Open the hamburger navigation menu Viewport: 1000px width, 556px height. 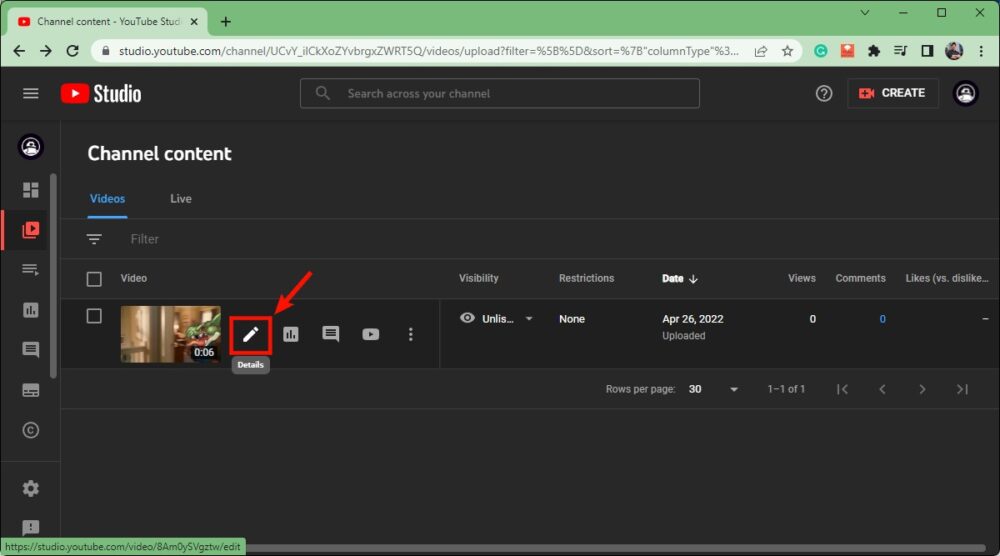point(31,93)
